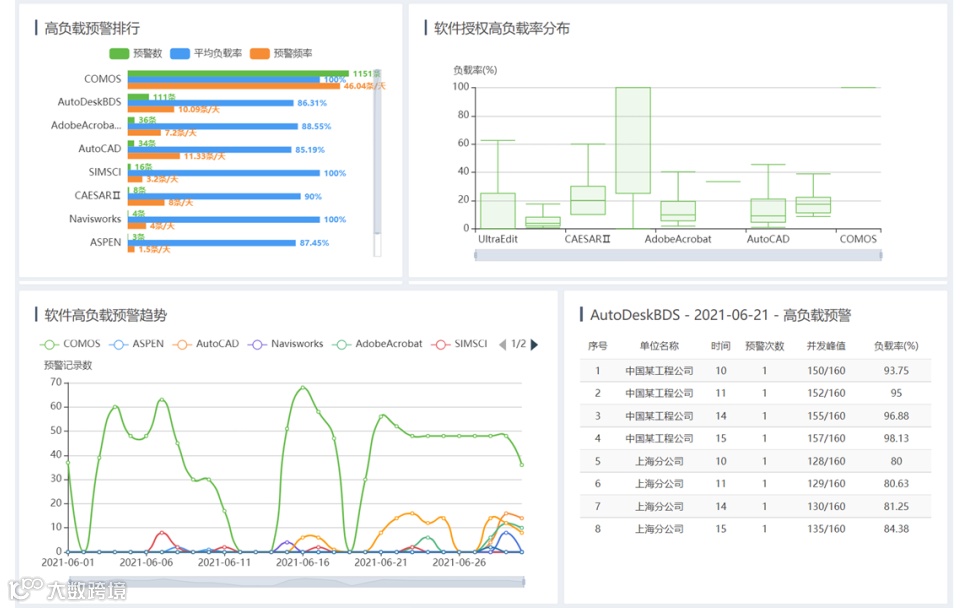The width and height of the screenshot is (973, 608).
Task: Click the SIMSCI label in the ranking chart
Action: point(104,172)
